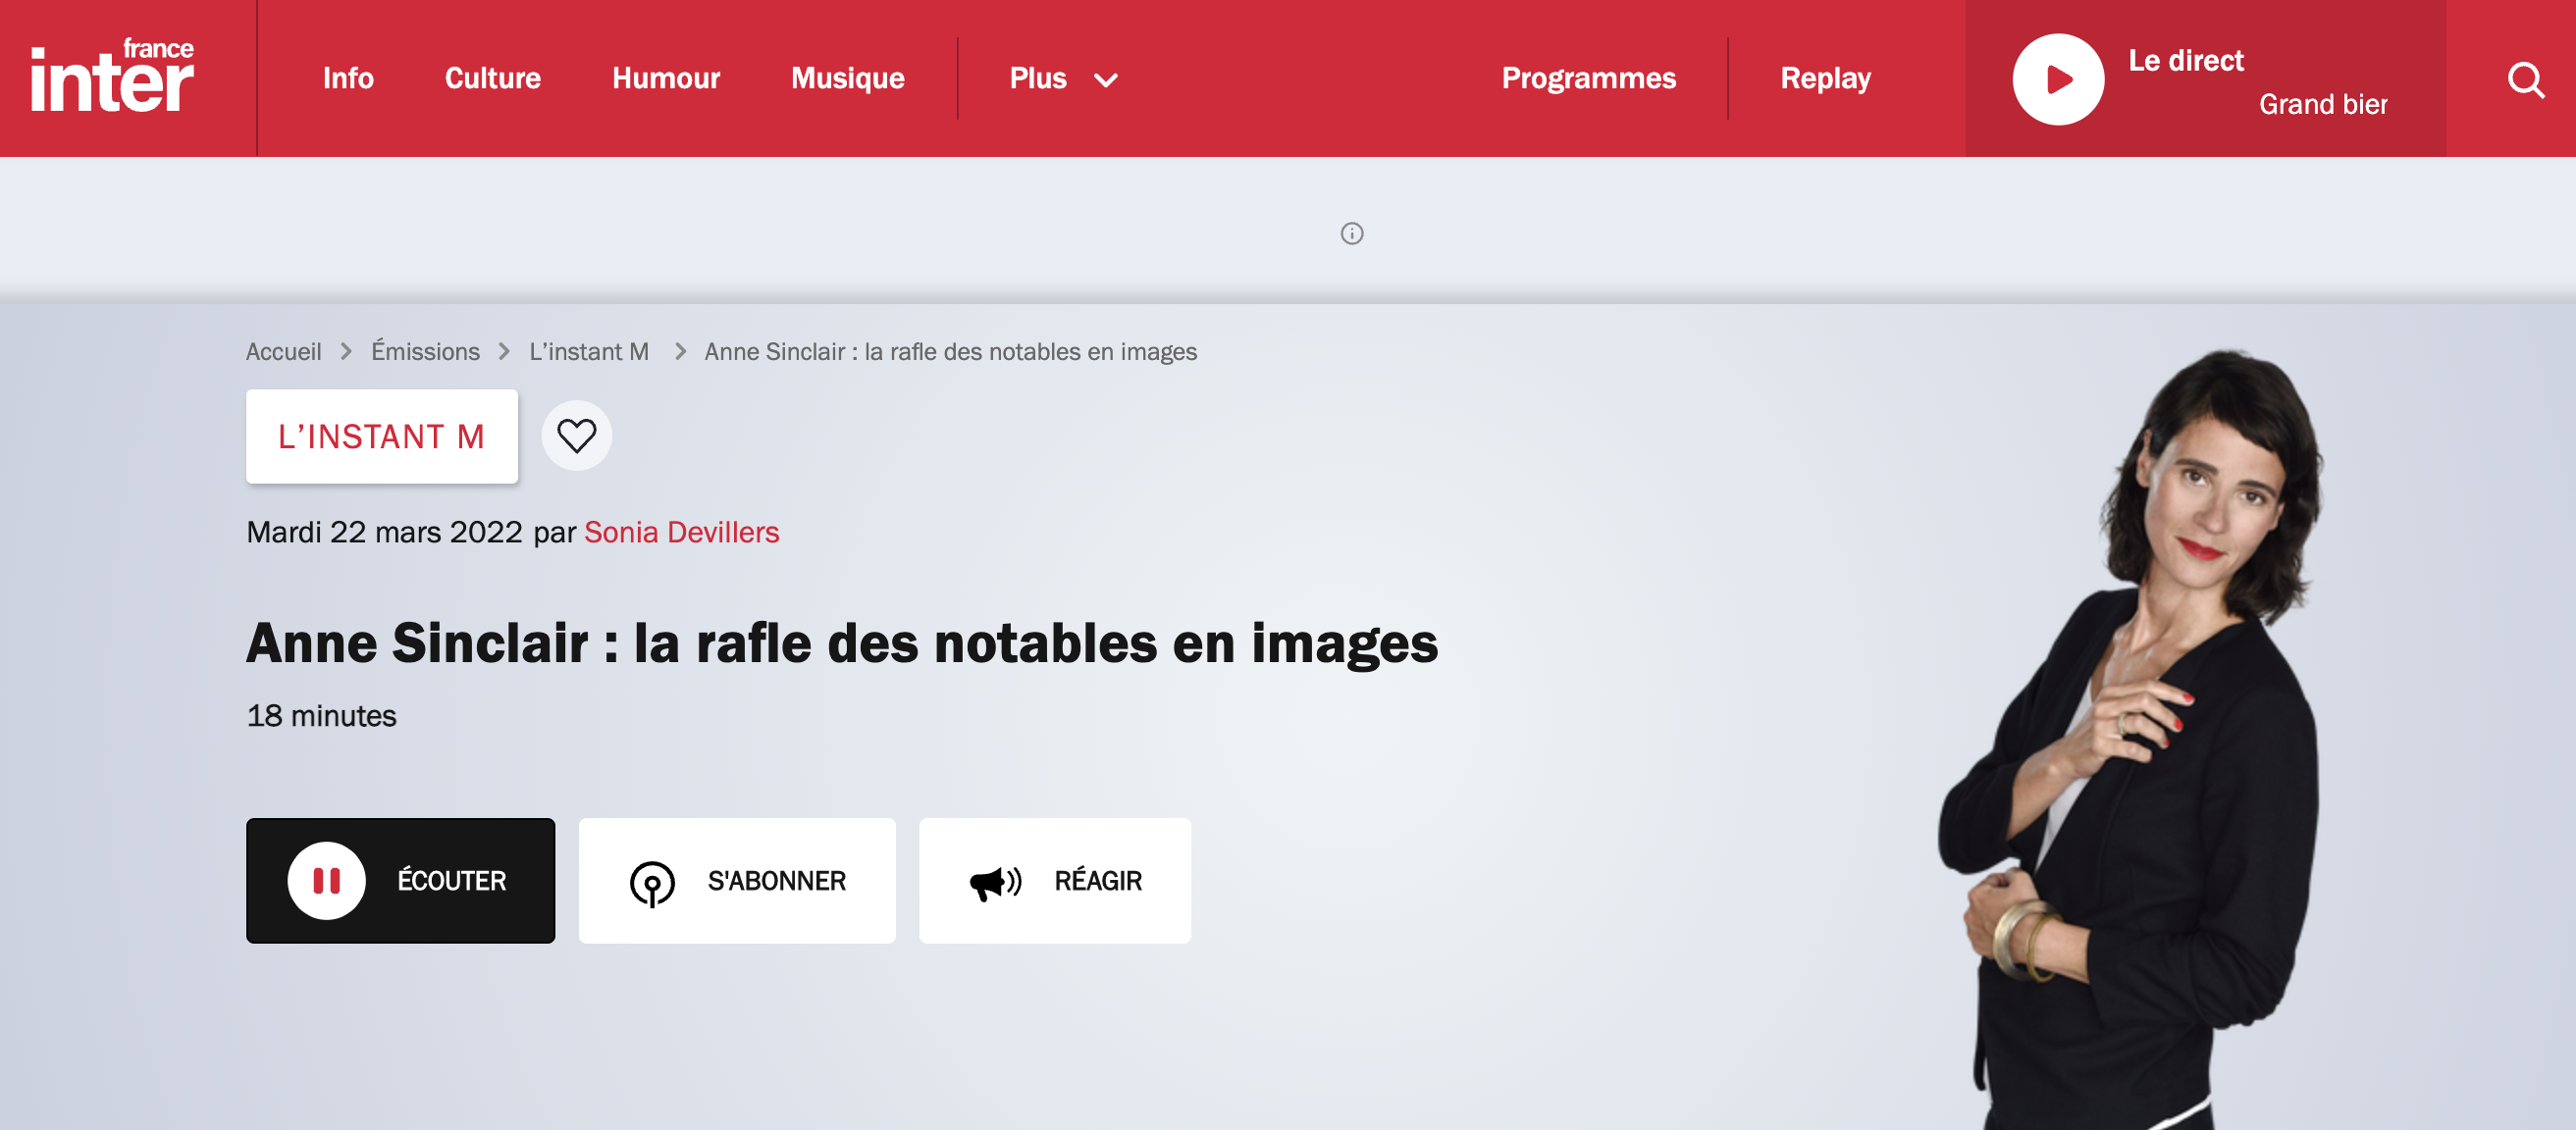This screenshot has height=1130, width=2576.
Task: Select Musique in the top navigation
Action: [x=848, y=78]
